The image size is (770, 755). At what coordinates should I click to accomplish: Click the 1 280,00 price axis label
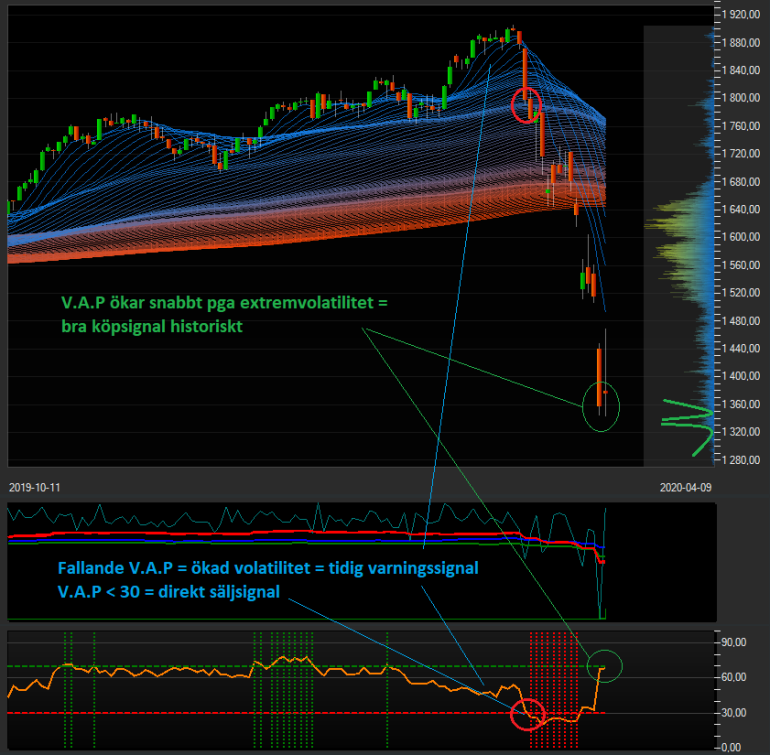pyautogui.click(x=741, y=460)
